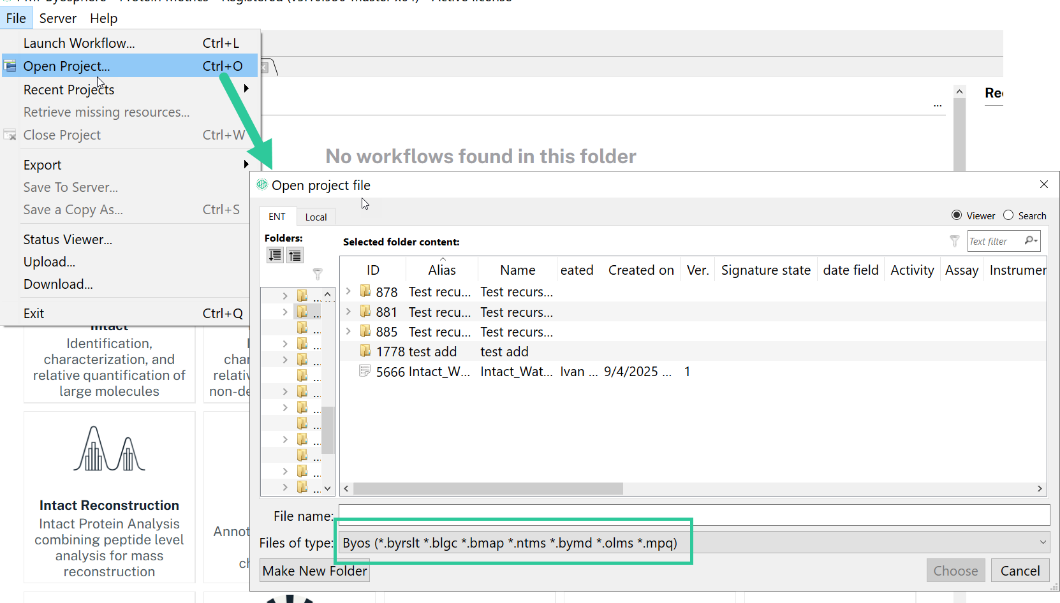Click the expand all folders icon

click(274, 256)
